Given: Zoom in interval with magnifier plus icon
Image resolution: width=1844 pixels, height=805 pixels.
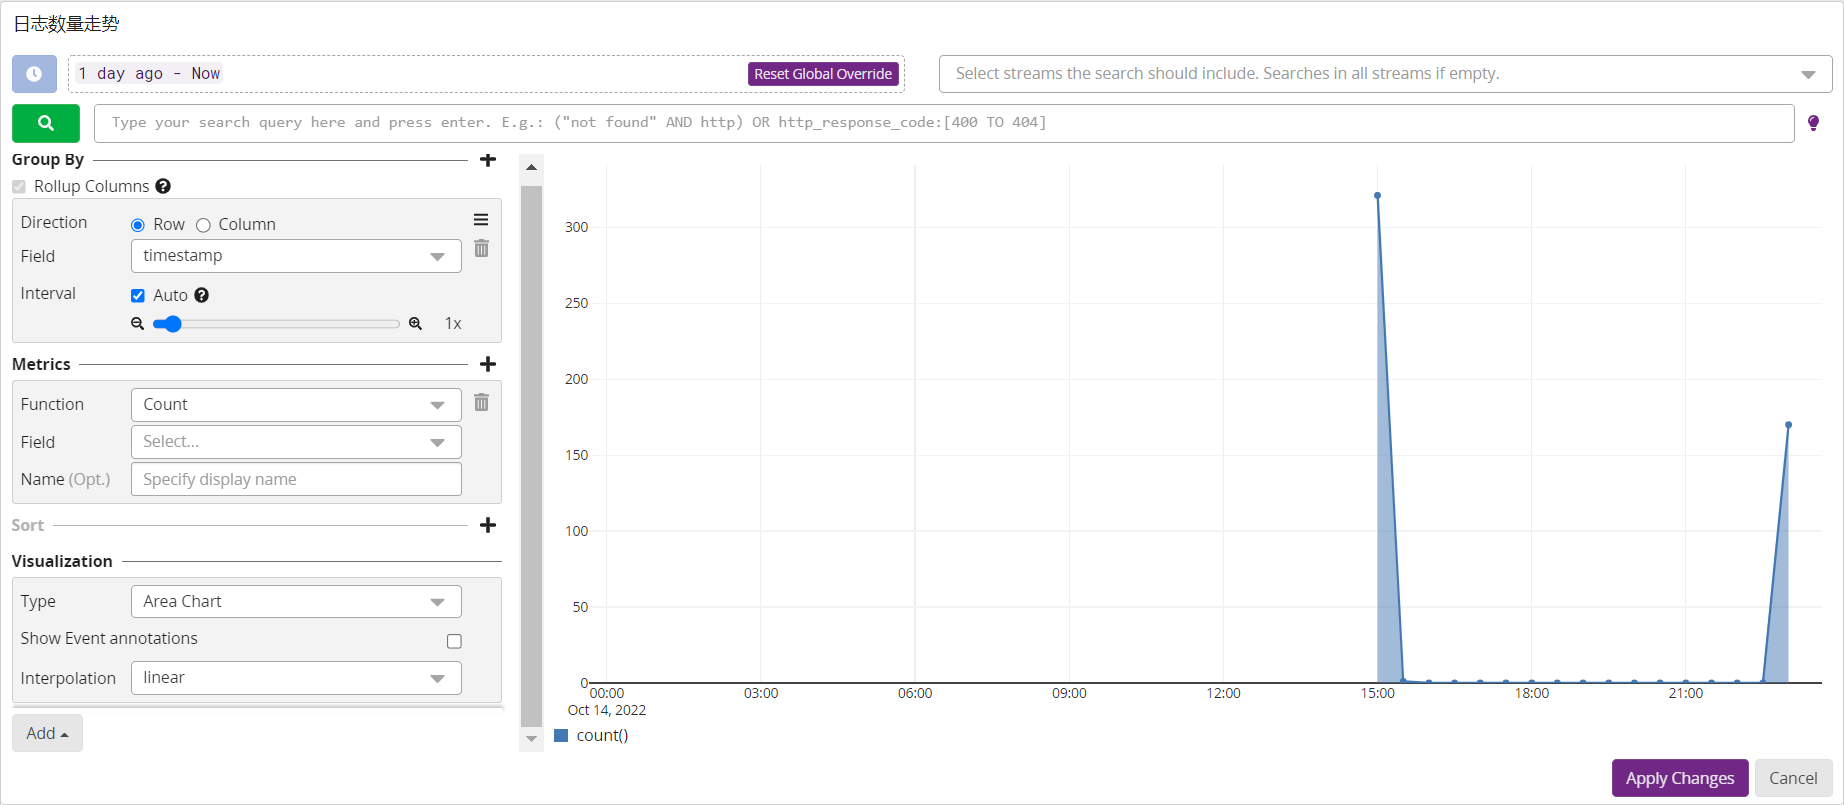Looking at the screenshot, I should click(415, 324).
